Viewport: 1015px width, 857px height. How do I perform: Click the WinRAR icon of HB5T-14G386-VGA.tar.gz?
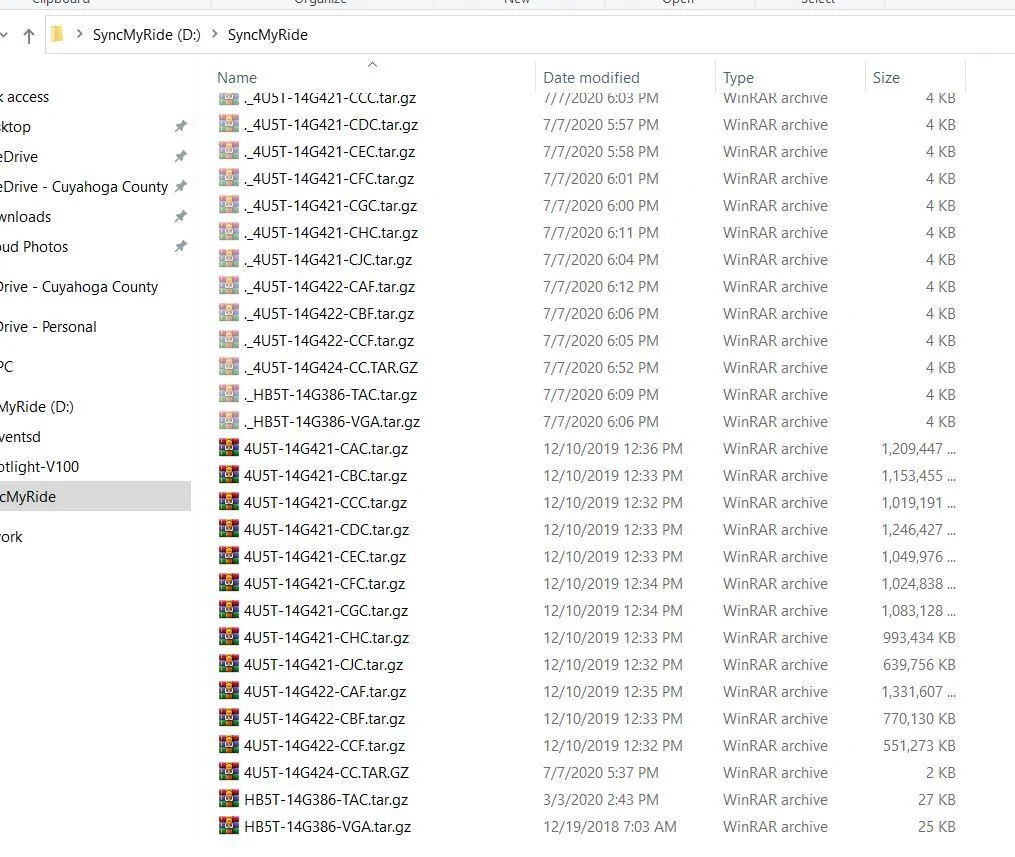tap(229, 826)
